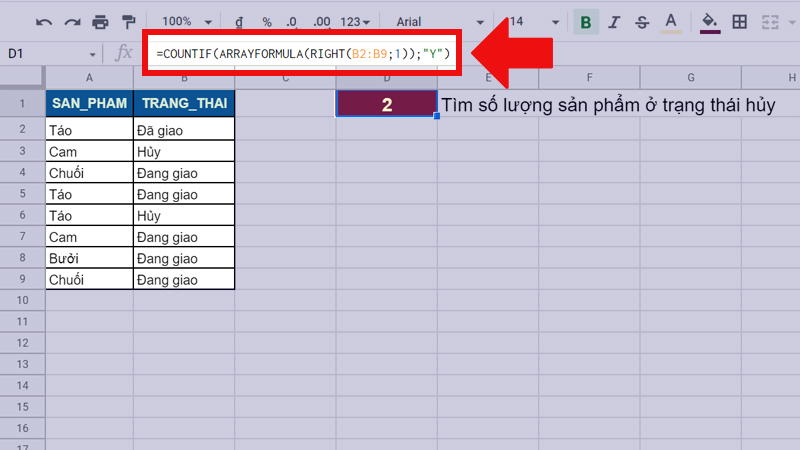Screen dimensions: 800x450
Task: Select the TRANG_THAI header cell
Action: pos(184,104)
